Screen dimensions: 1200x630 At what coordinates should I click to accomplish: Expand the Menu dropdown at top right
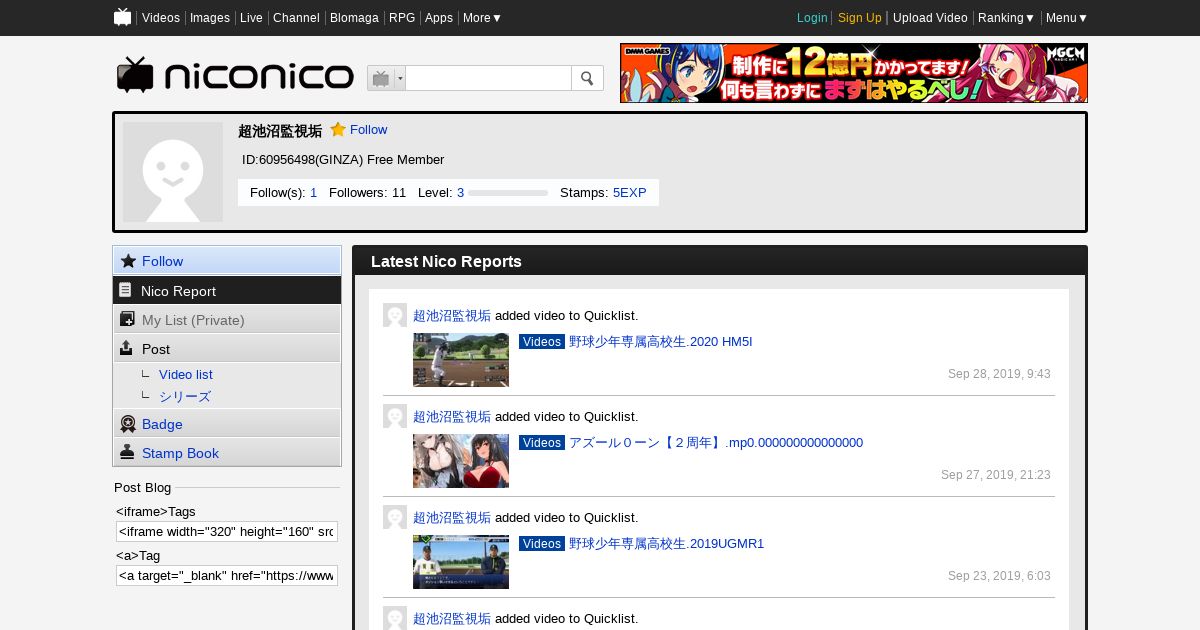tap(1067, 18)
